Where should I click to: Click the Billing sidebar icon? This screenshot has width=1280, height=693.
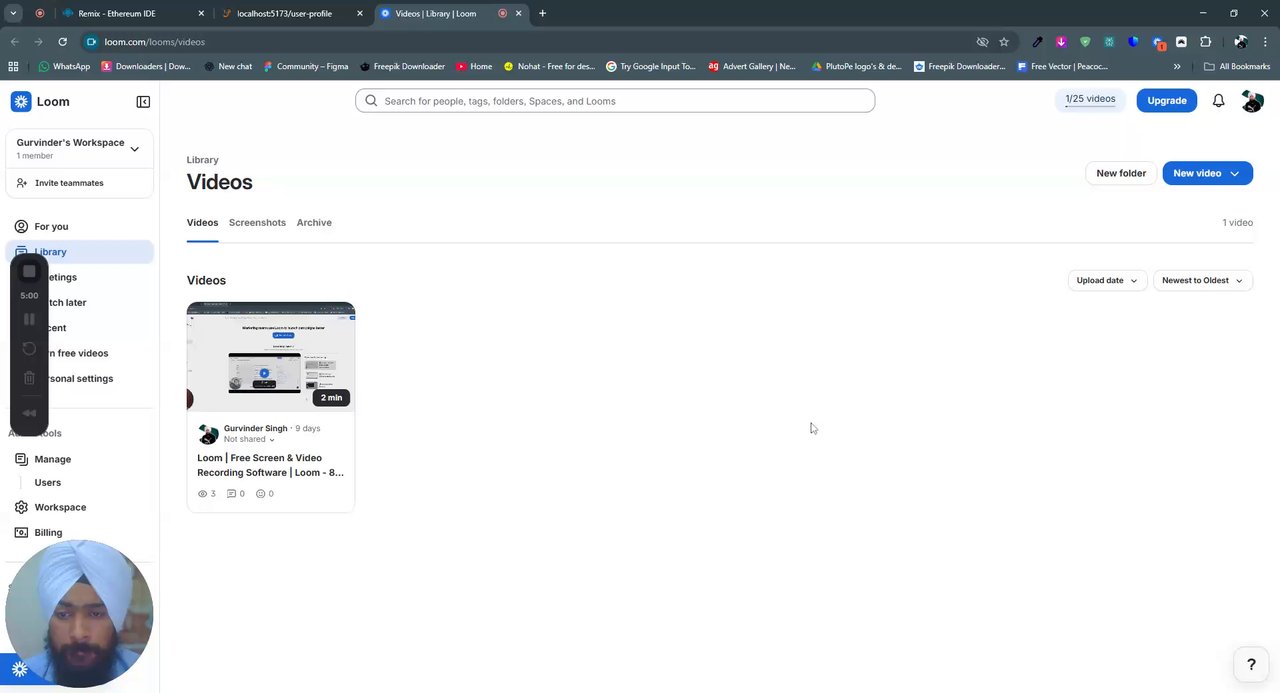21,532
